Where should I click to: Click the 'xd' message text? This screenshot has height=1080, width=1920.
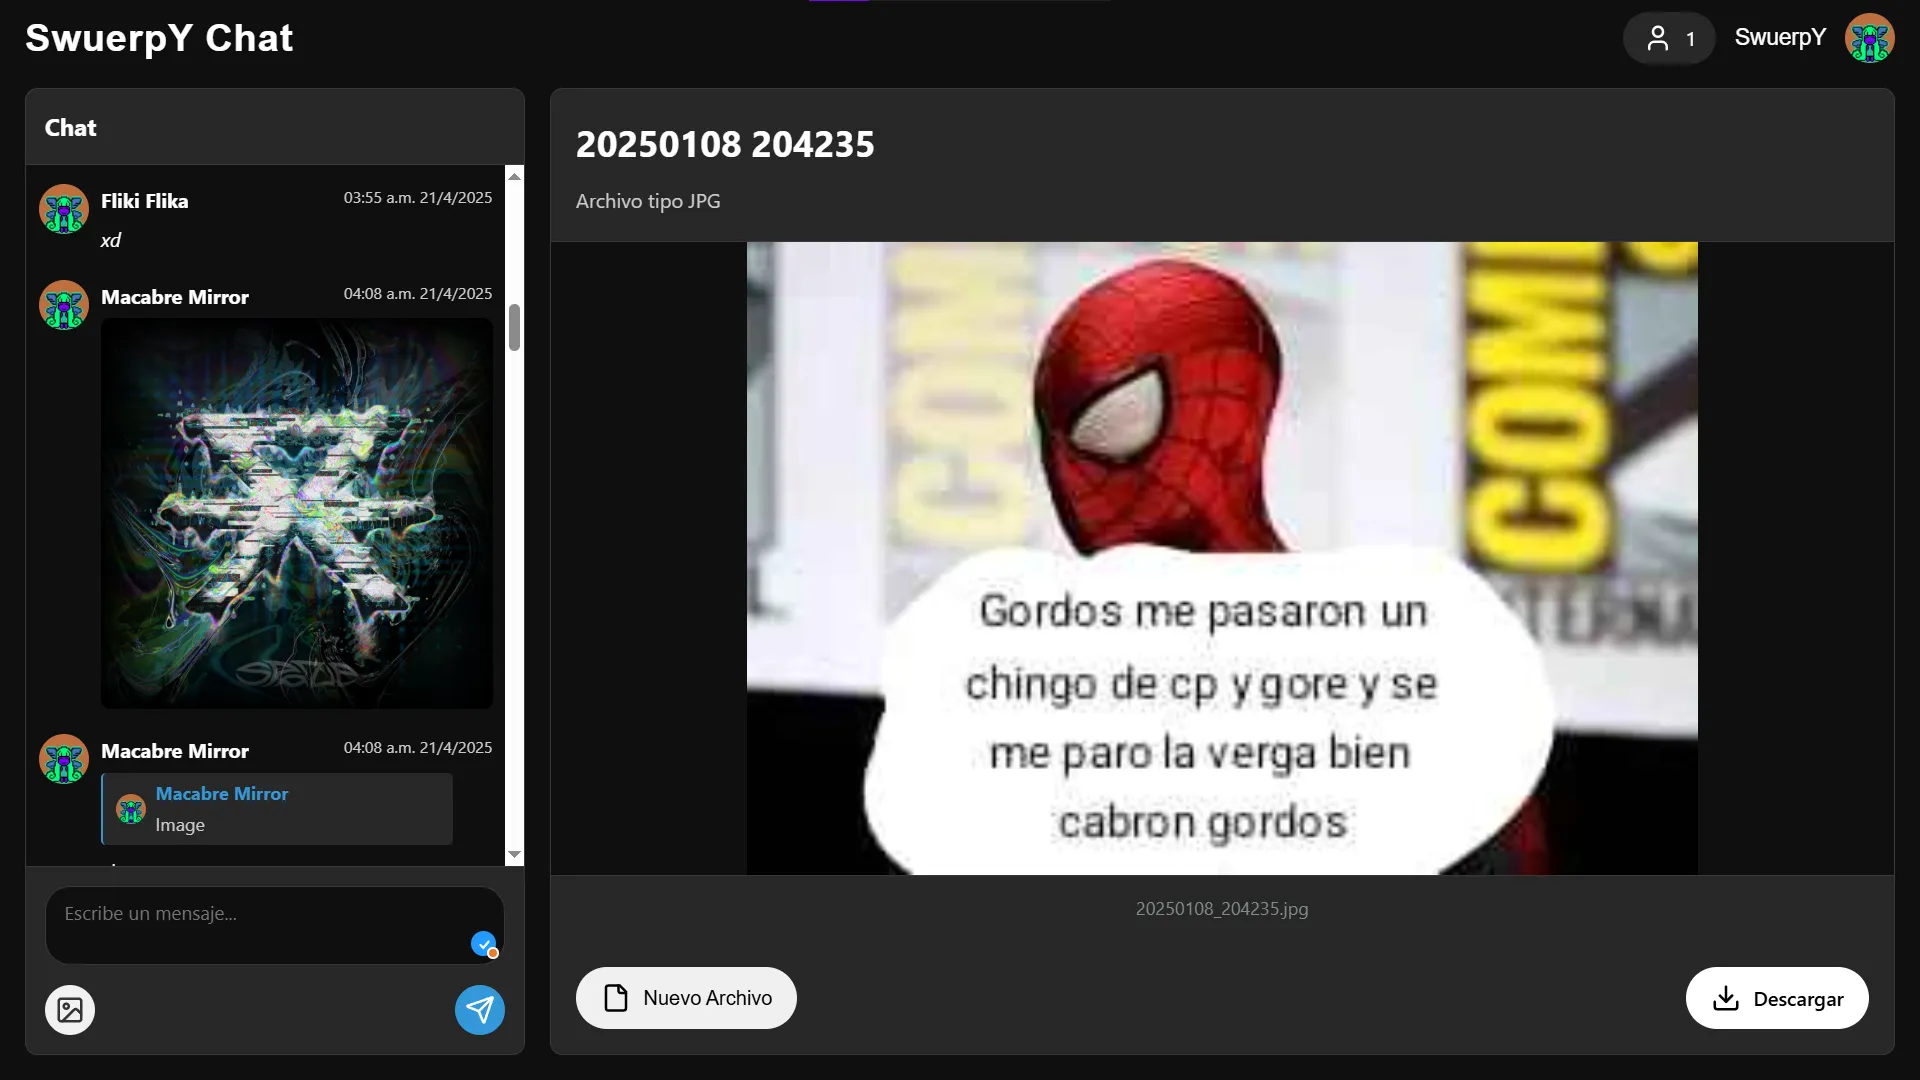[x=111, y=240]
